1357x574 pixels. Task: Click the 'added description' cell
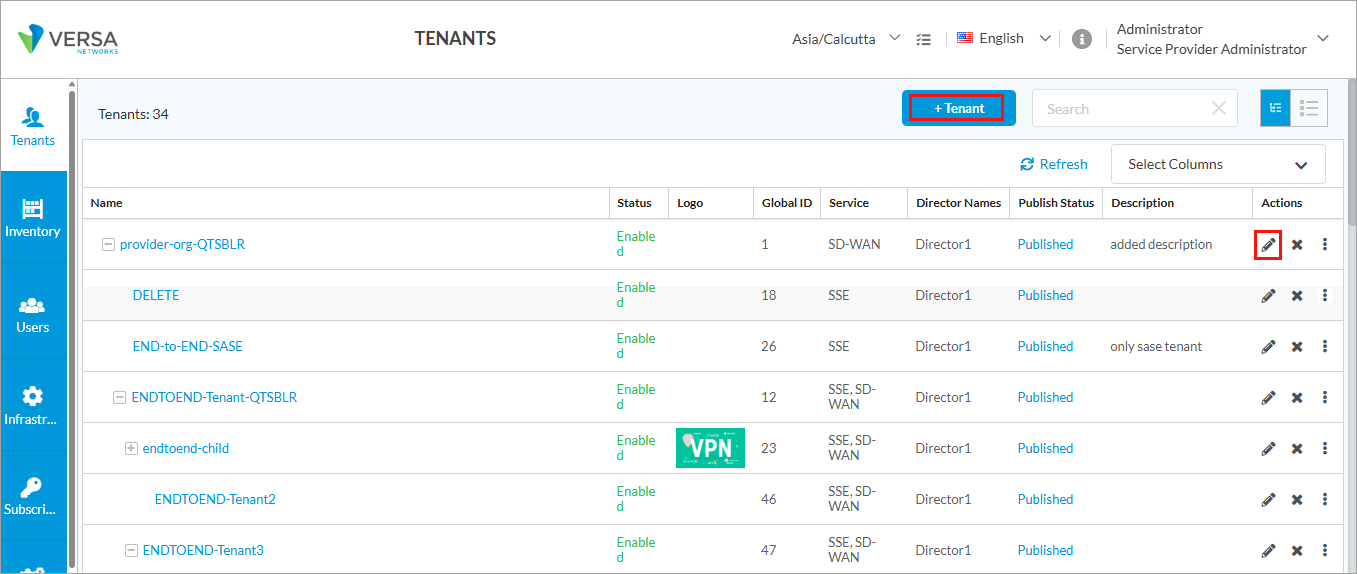click(1161, 244)
